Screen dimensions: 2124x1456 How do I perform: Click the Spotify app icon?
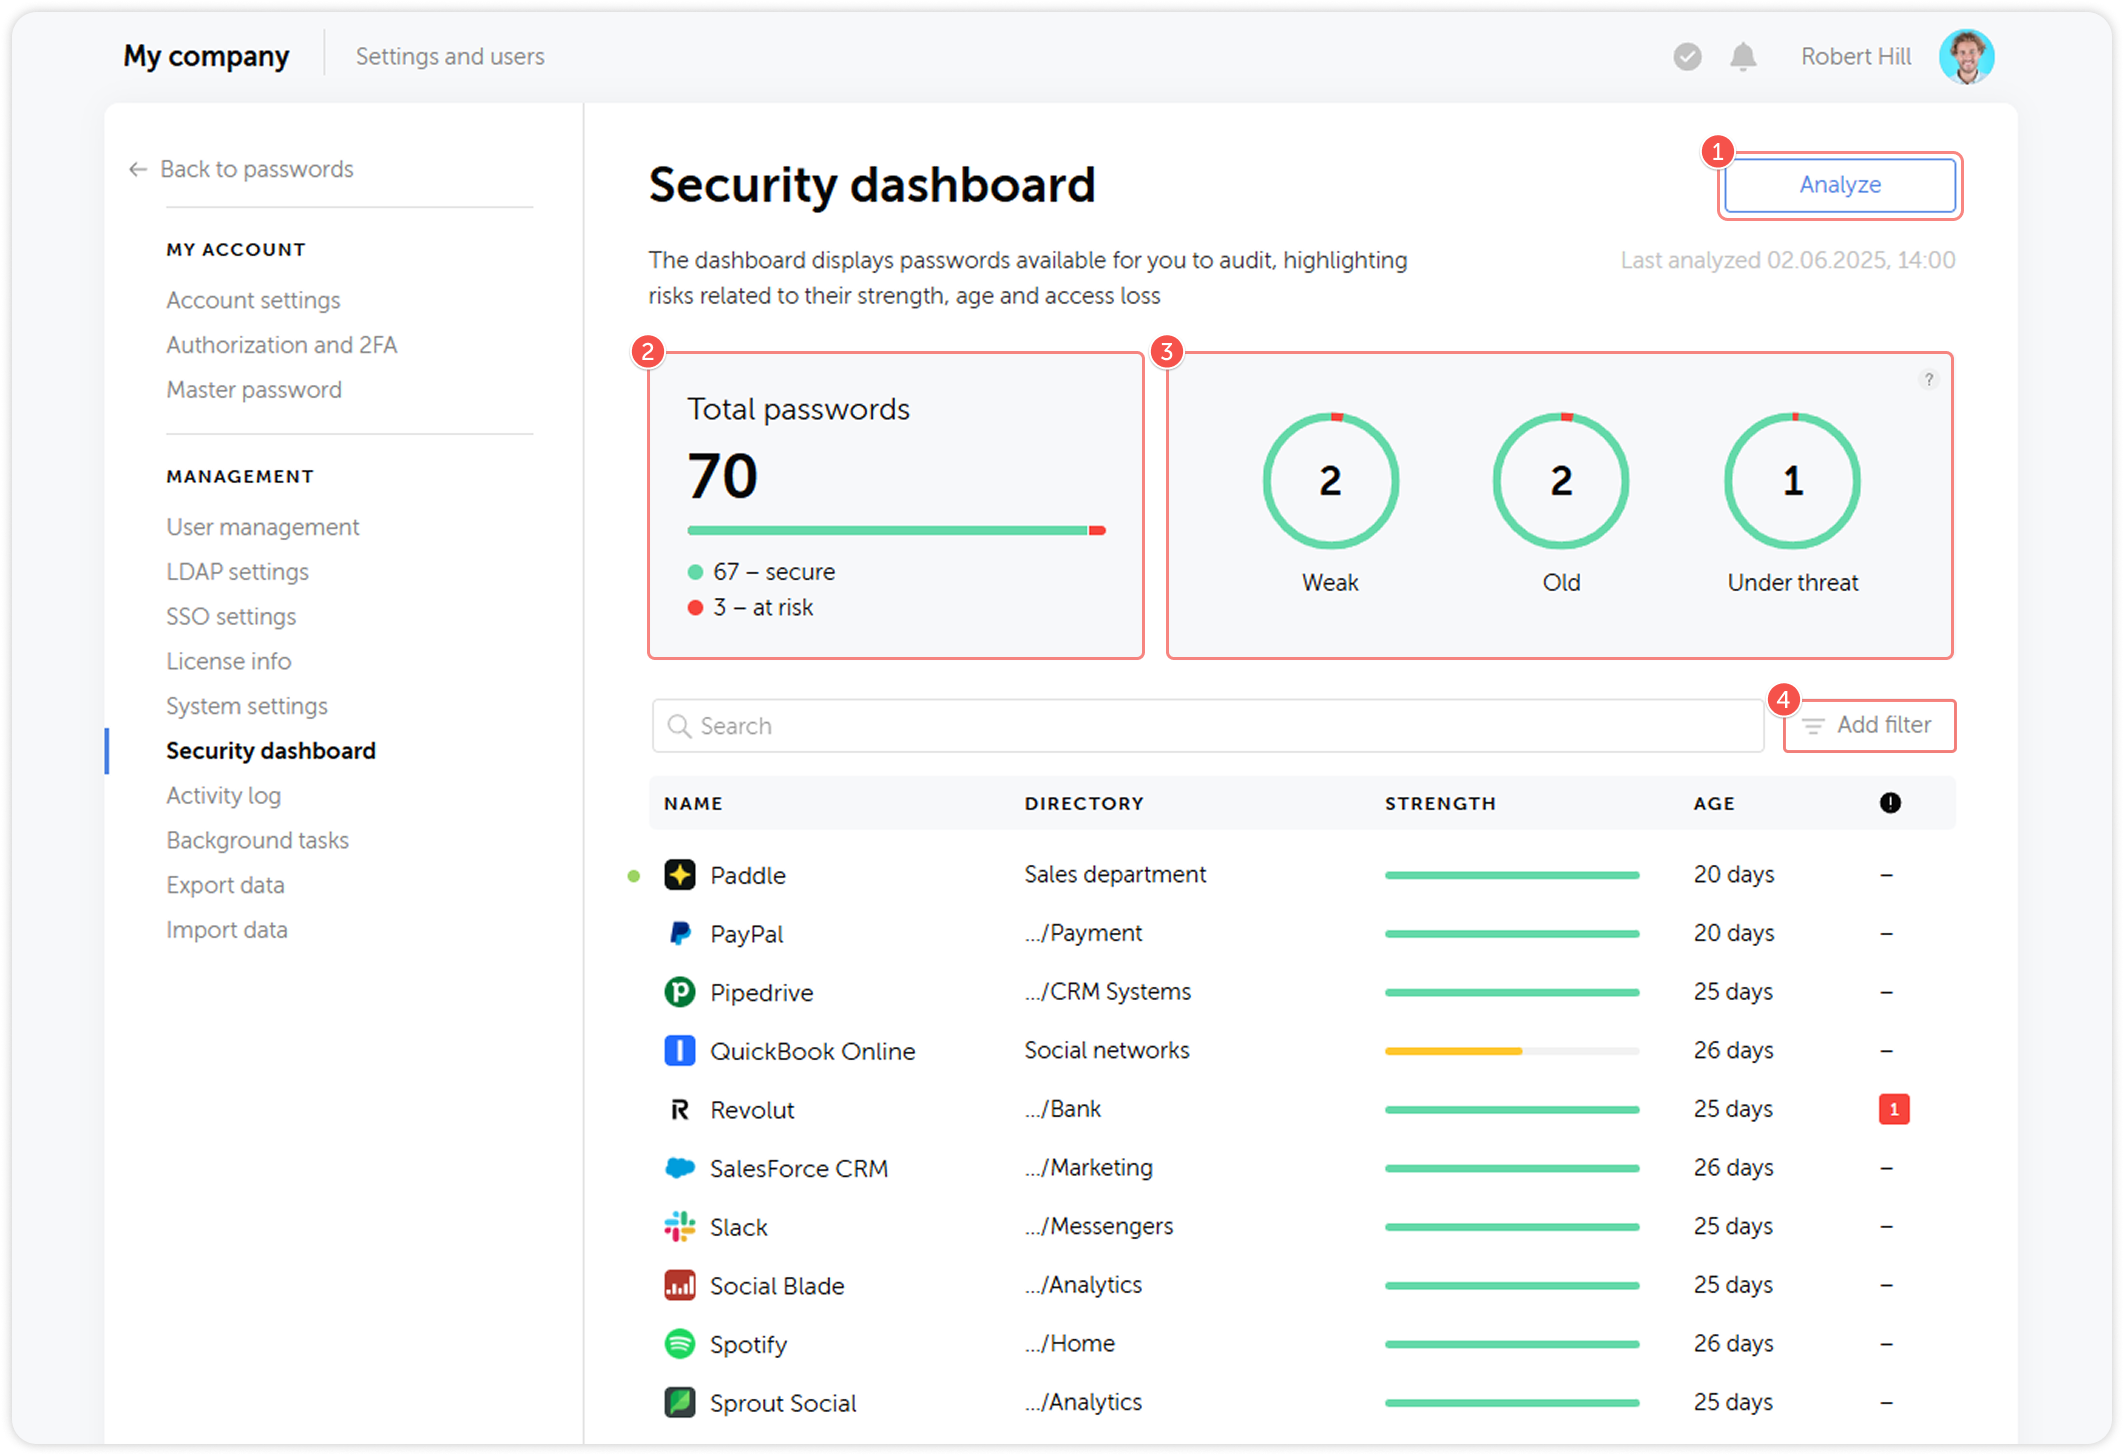[x=680, y=1344]
